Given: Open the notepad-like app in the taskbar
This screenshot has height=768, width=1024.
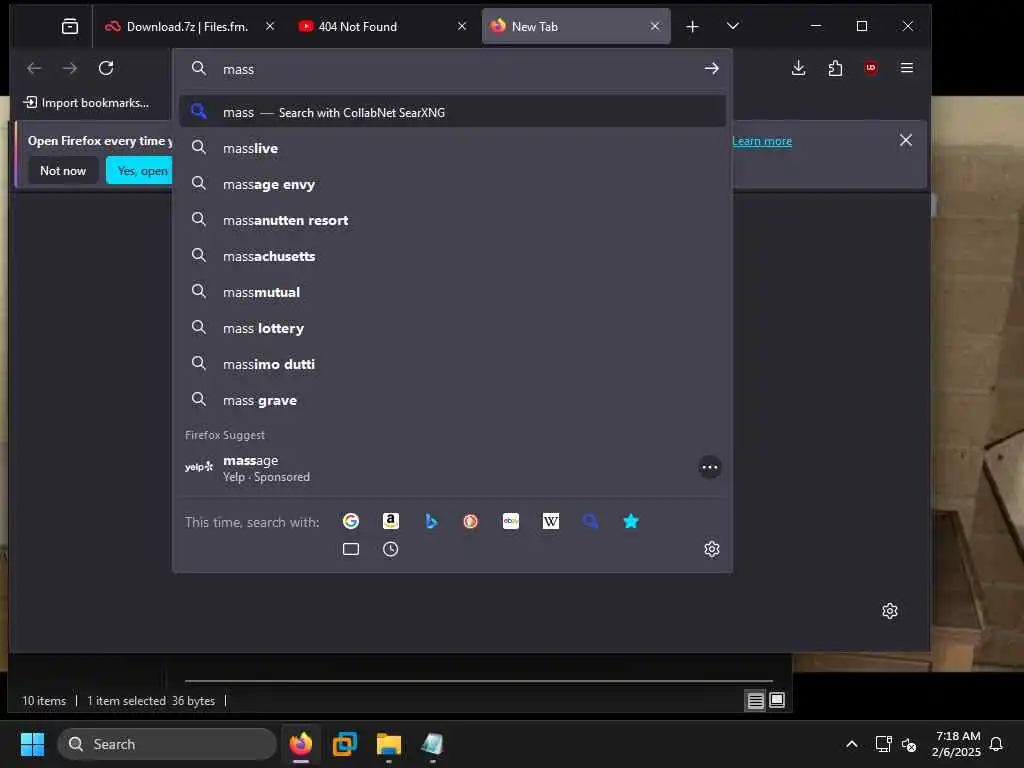Looking at the screenshot, I should [x=432, y=744].
